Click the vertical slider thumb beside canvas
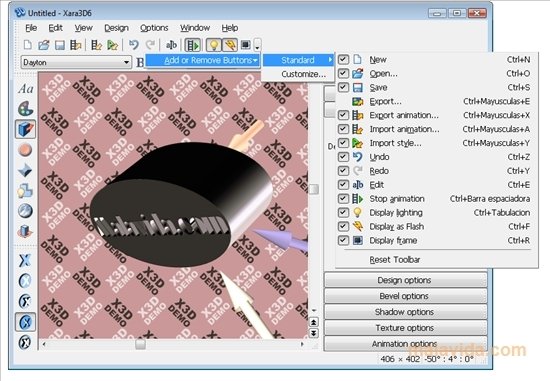This screenshot has width=550, height=381. click(314, 189)
